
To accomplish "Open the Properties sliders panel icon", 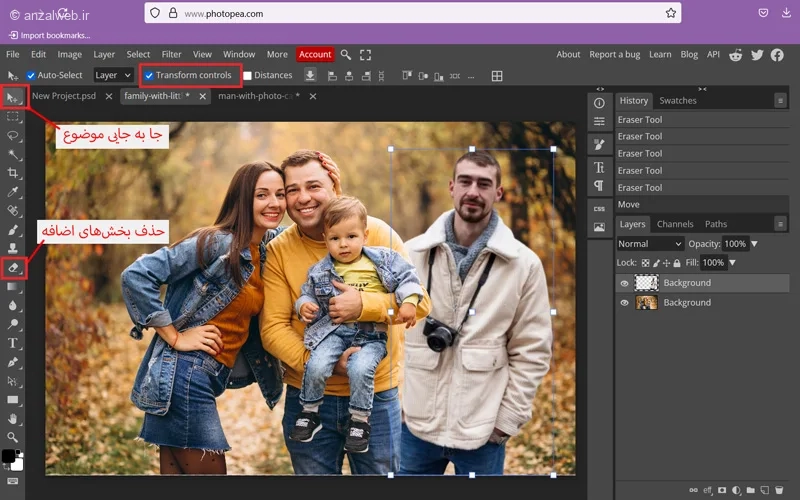I will point(599,121).
